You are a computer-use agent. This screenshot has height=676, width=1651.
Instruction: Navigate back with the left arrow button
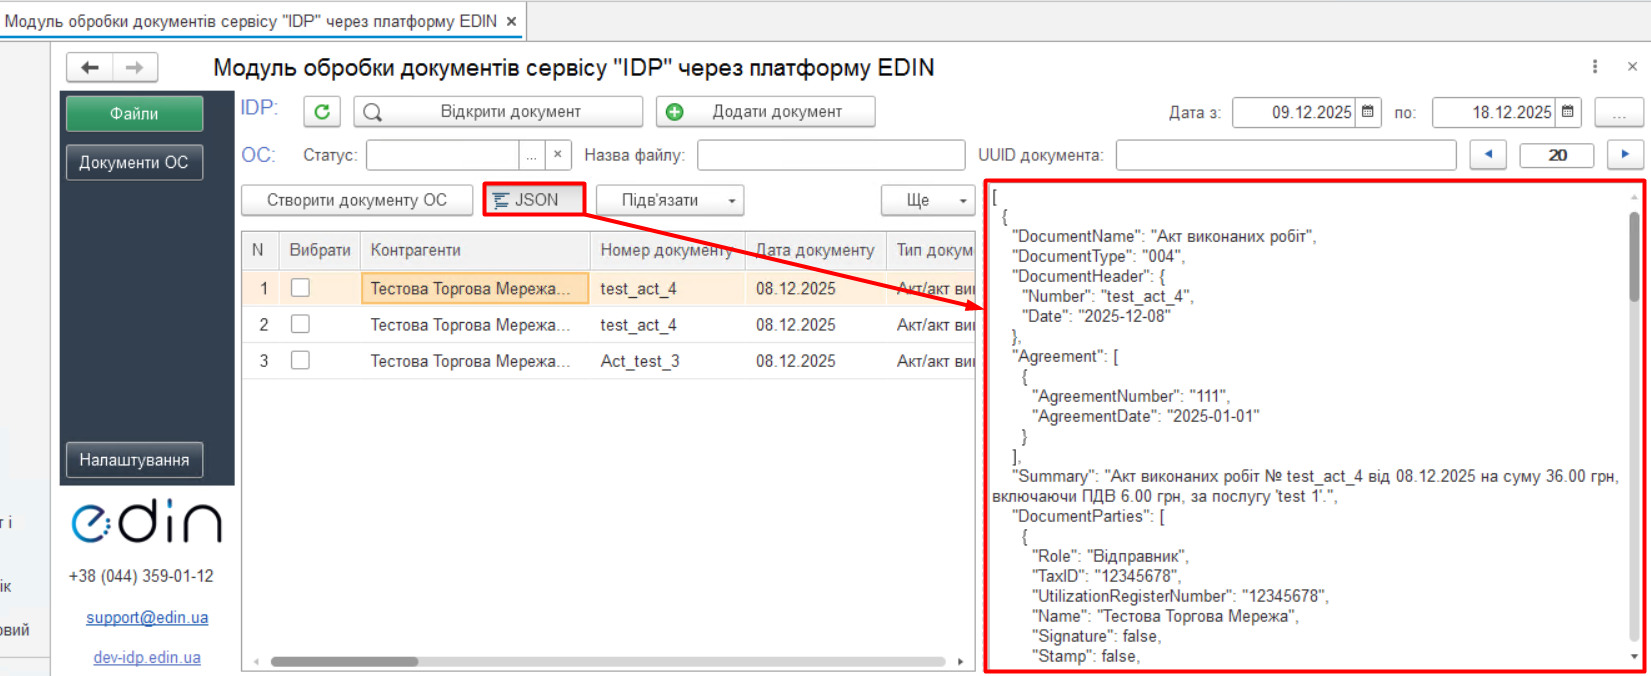90,67
